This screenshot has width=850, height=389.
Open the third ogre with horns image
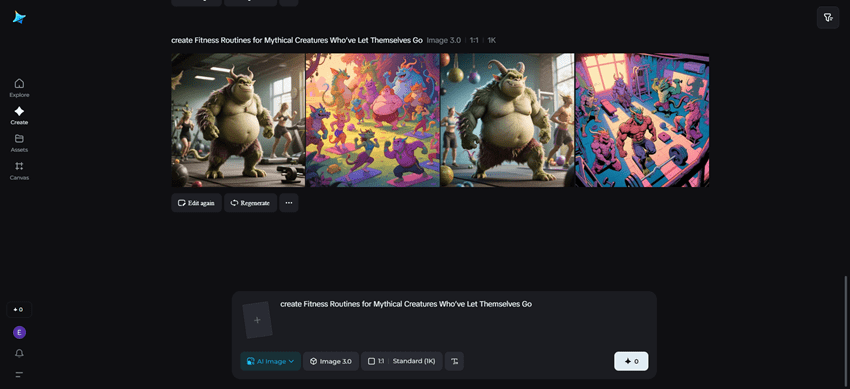coord(507,120)
